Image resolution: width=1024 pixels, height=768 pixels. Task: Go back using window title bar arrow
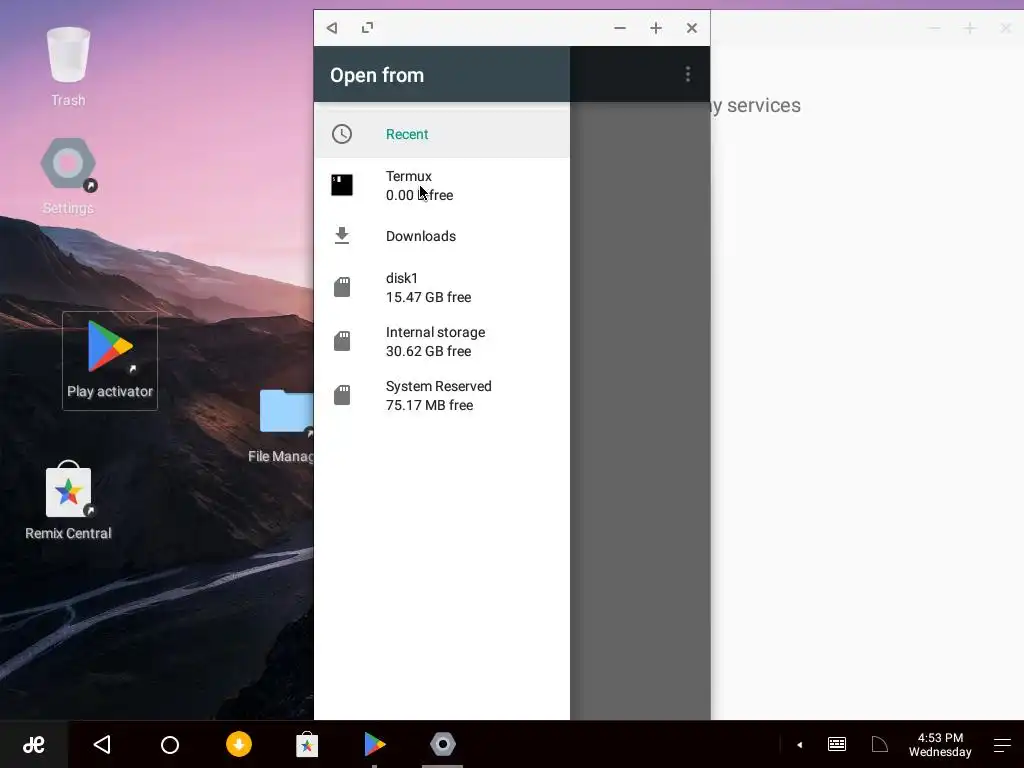332,28
